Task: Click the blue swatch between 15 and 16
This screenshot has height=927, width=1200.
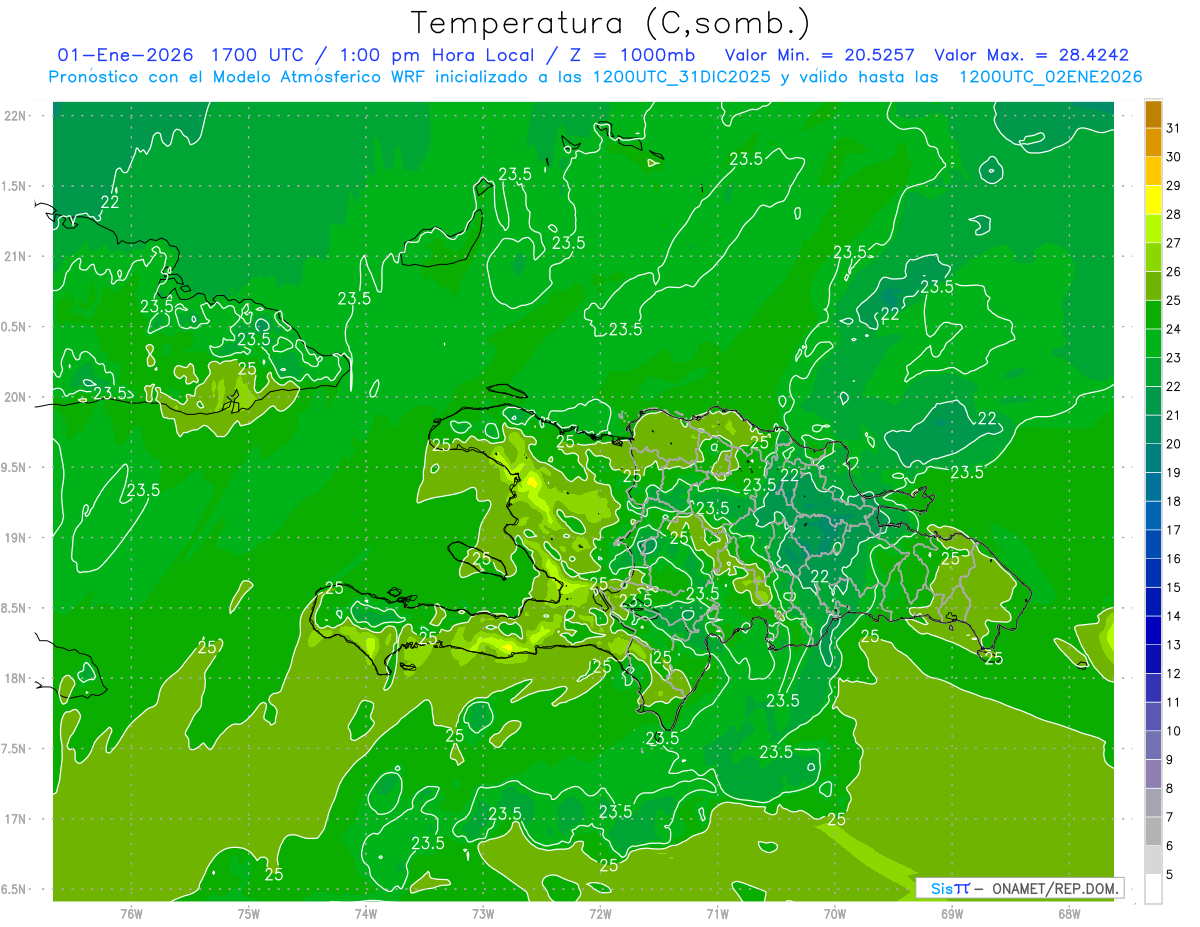Action: click(1153, 573)
